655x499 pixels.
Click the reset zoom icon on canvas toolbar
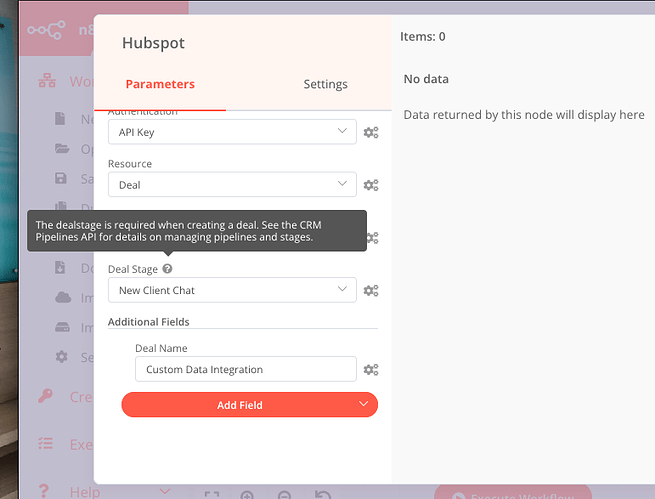(323, 494)
